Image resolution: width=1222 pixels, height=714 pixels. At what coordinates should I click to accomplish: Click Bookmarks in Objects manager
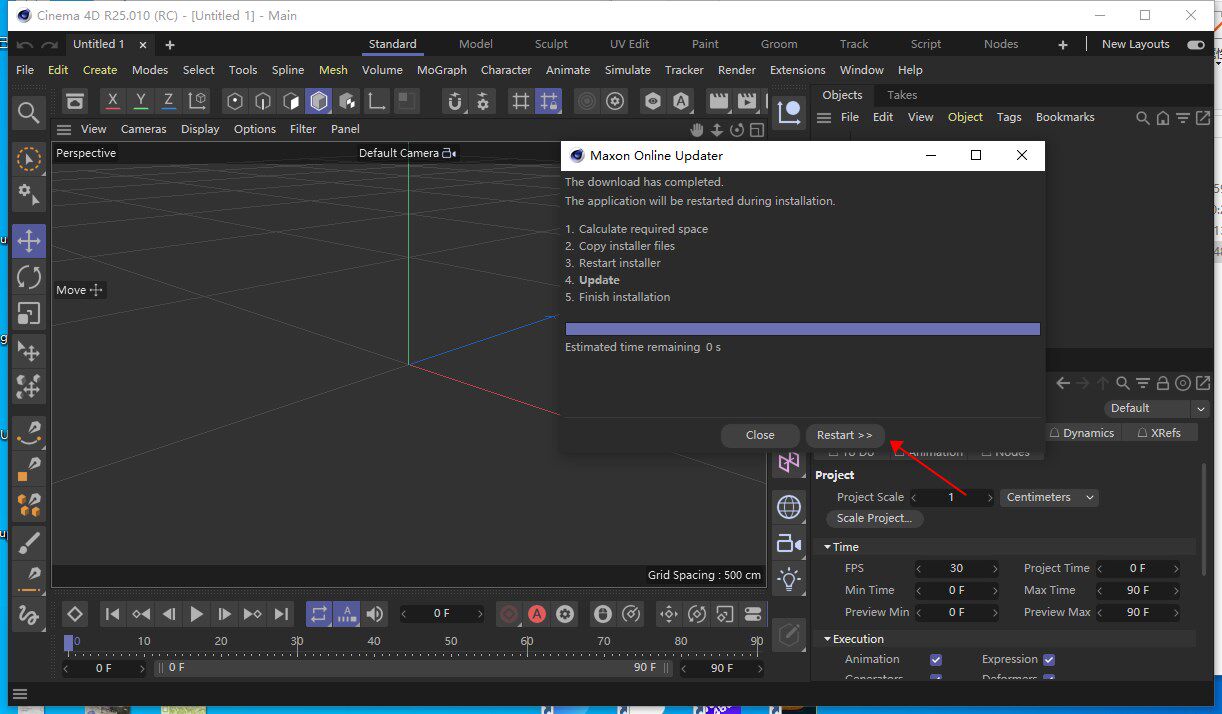pyautogui.click(x=1065, y=117)
